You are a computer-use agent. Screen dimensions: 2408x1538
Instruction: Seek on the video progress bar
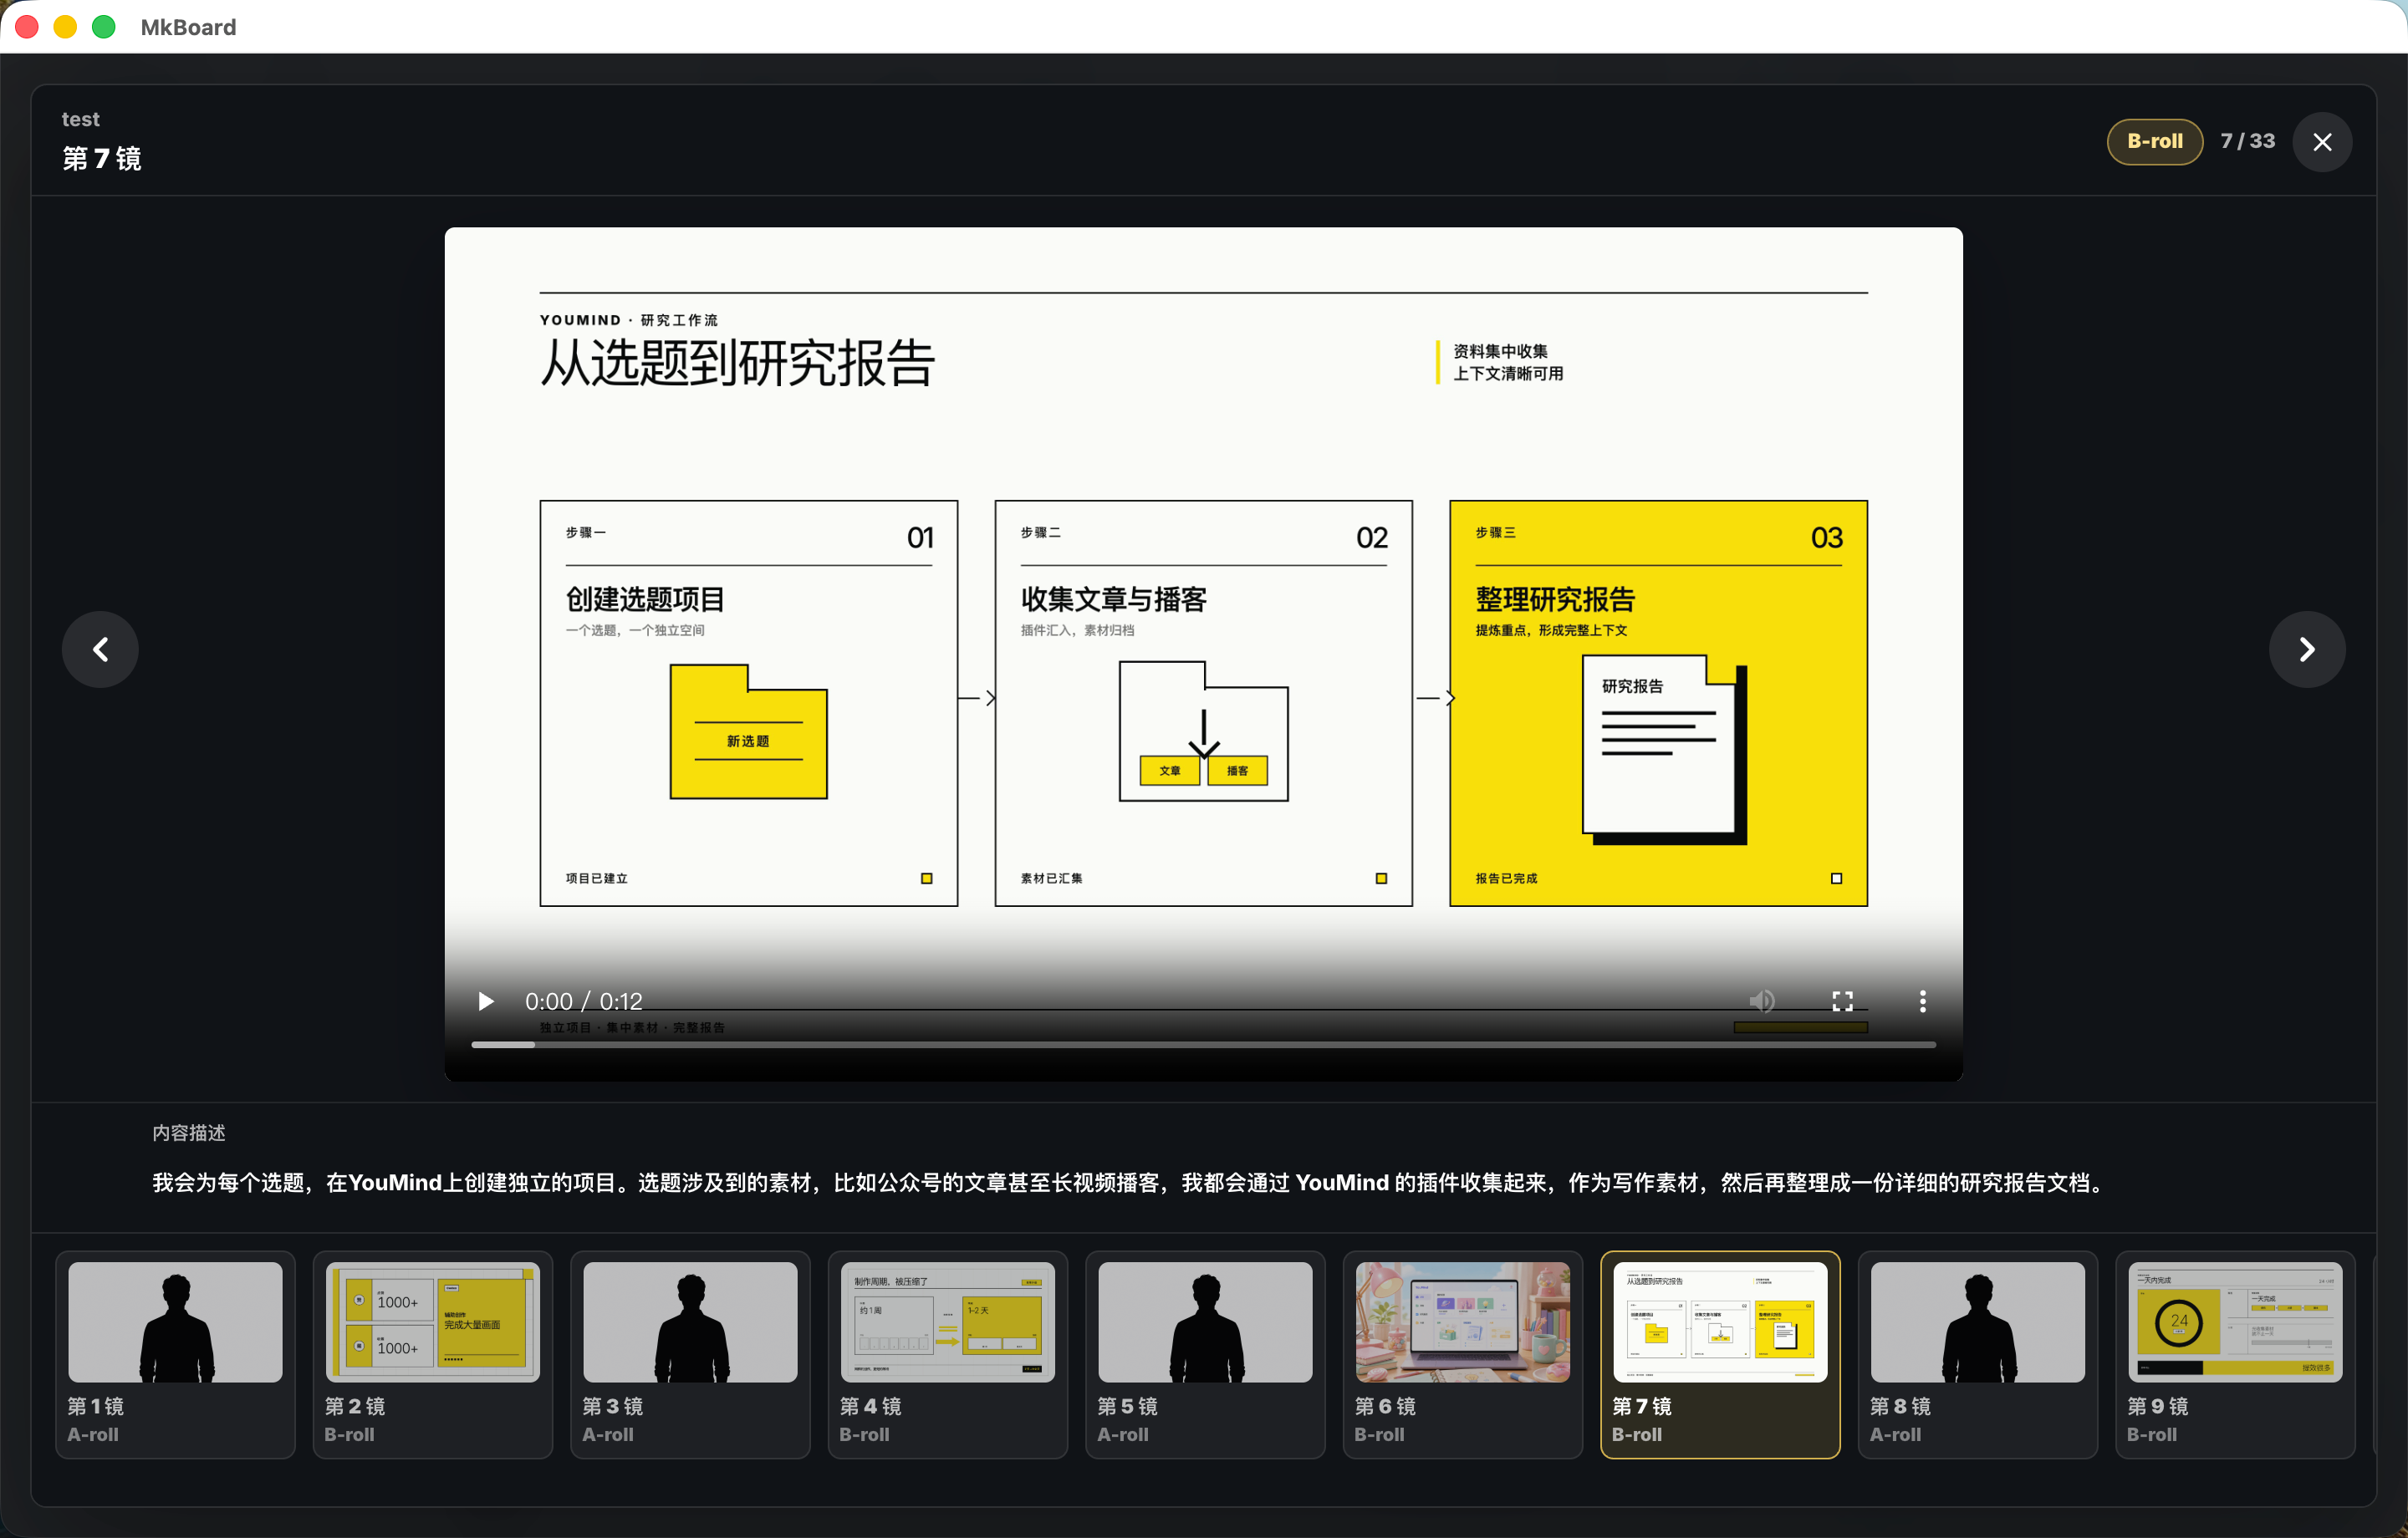1203,1044
